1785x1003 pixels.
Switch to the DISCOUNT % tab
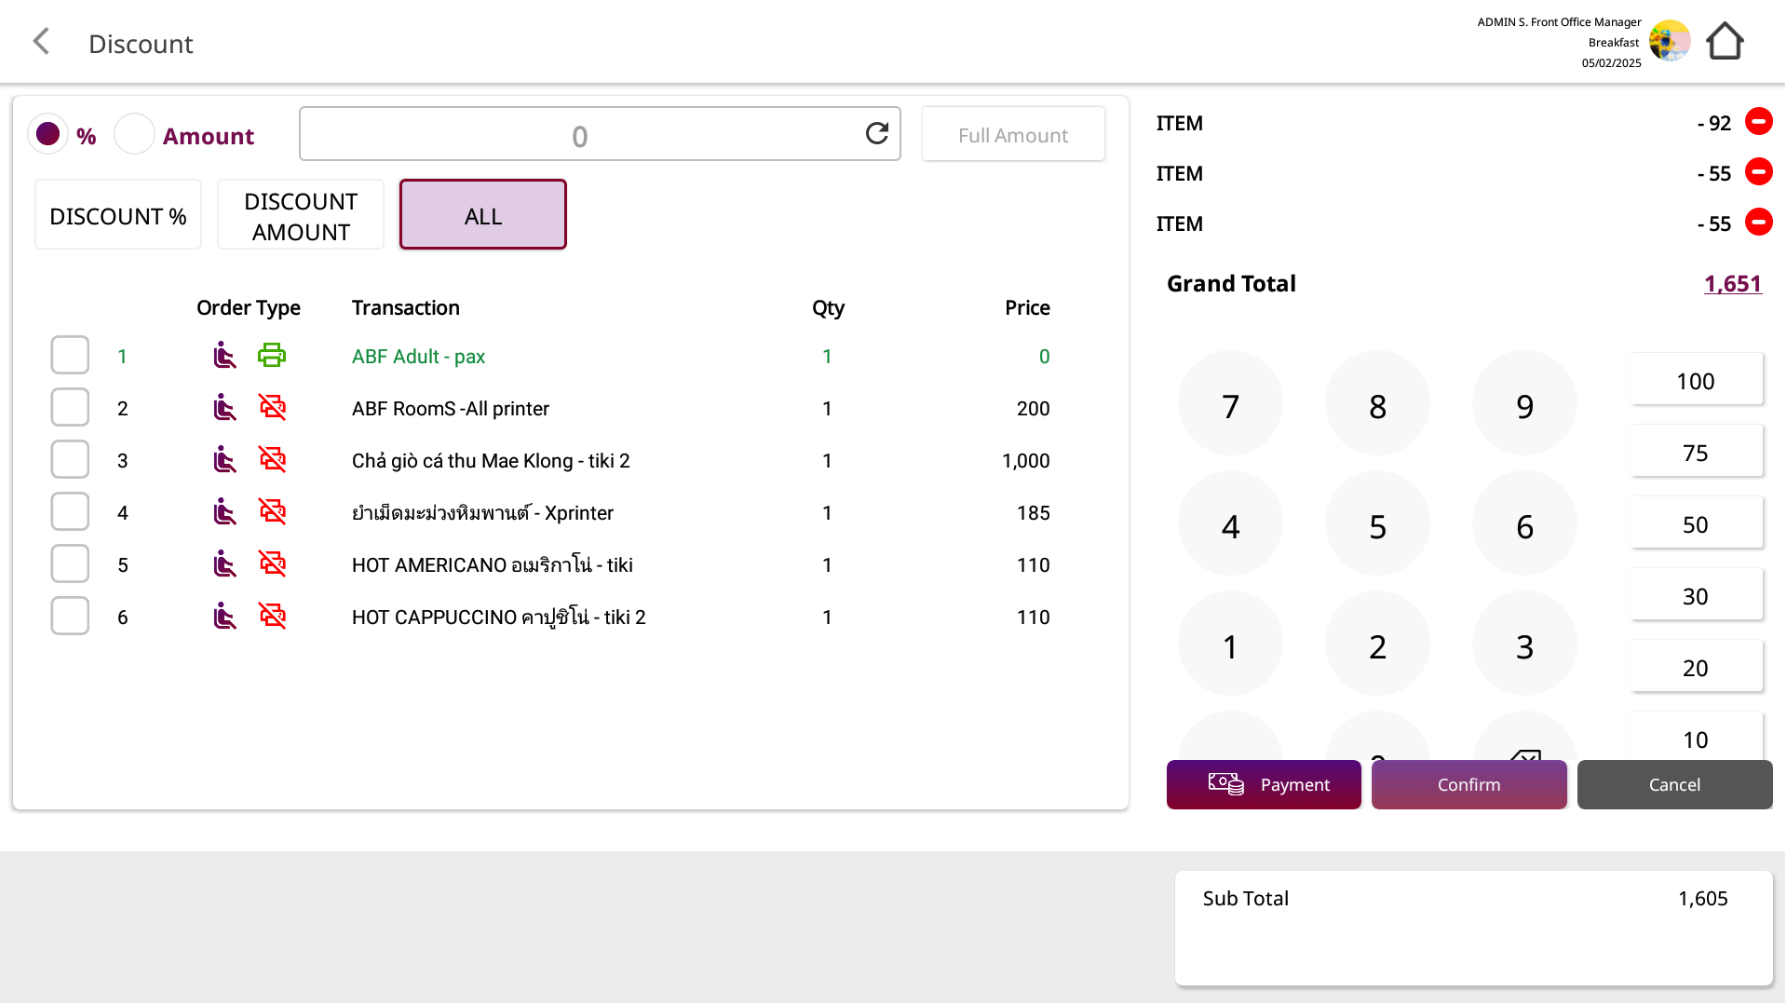click(x=118, y=215)
